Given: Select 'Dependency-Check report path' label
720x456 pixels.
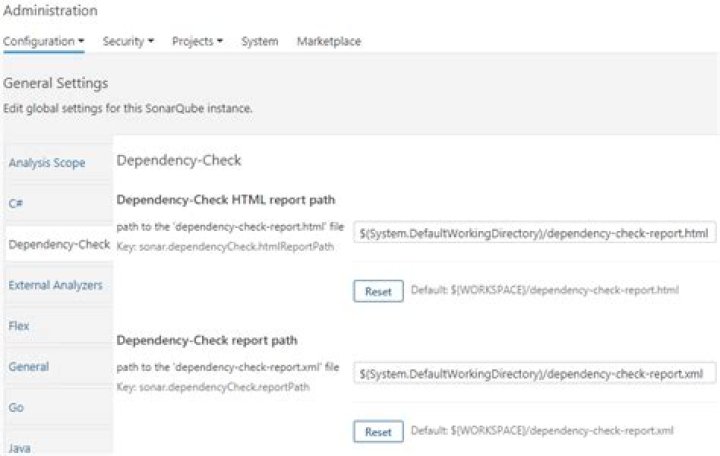Looking at the screenshot, I should 207,340.
